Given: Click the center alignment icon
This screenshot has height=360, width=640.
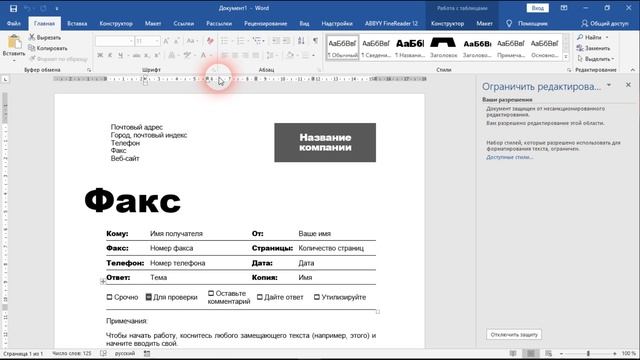Looking at the screenshot, I should pos(235,55).
